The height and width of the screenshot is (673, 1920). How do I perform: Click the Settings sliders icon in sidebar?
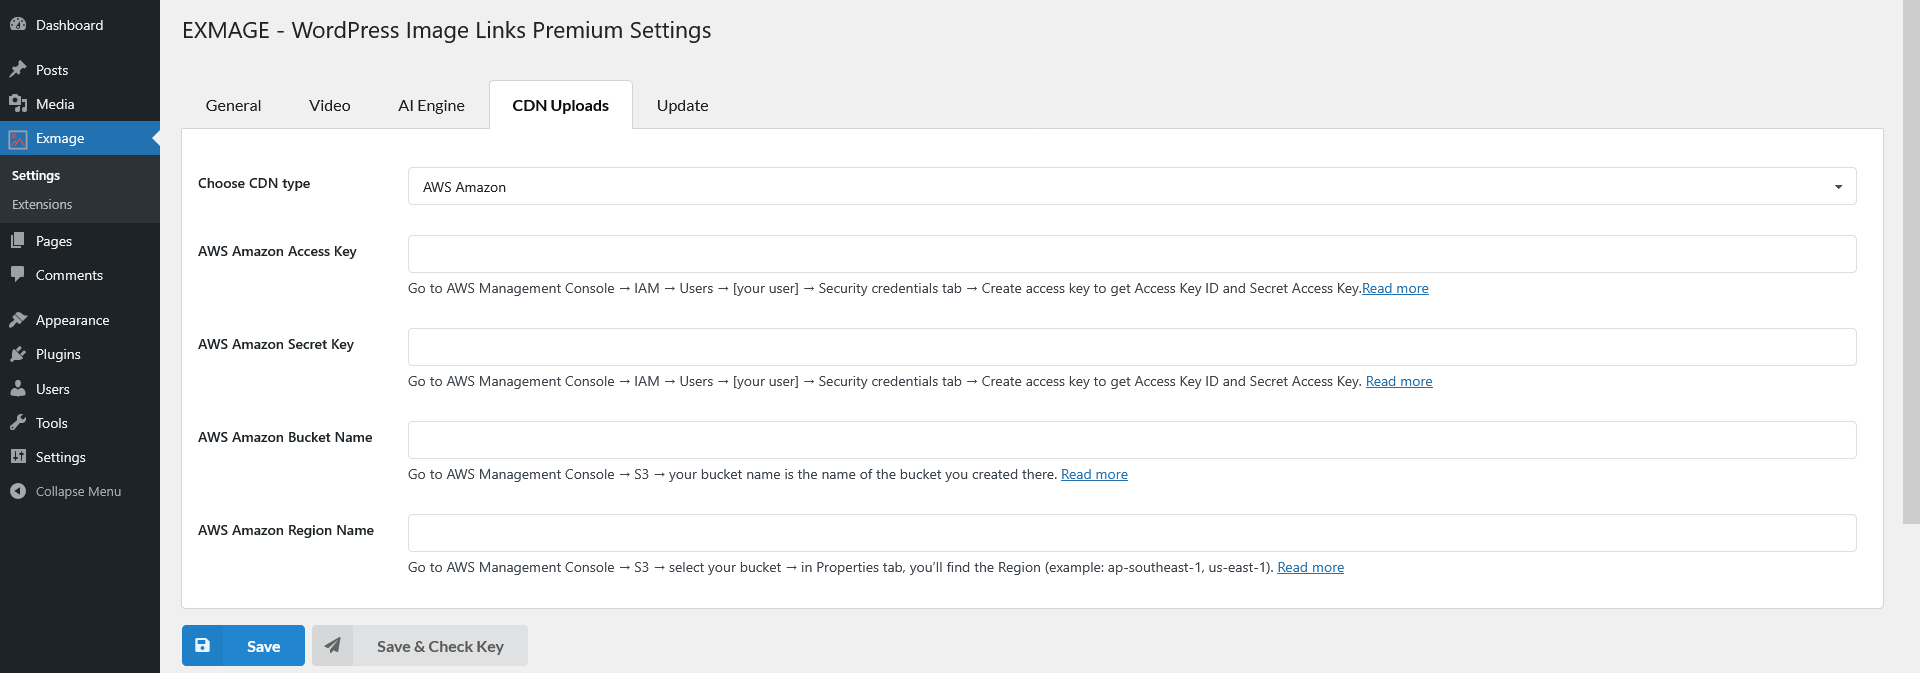coord(18,456)
